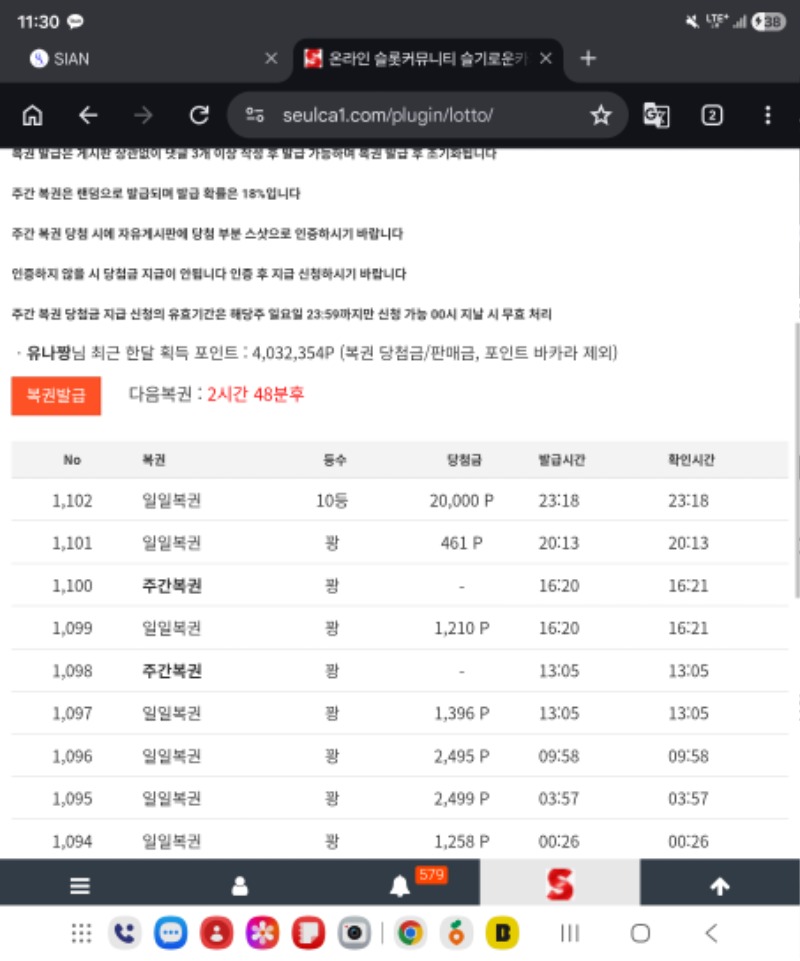This screenshot has width=800, height=961.
Task: Go back with the browser back arrow
Action: (88, 115)
